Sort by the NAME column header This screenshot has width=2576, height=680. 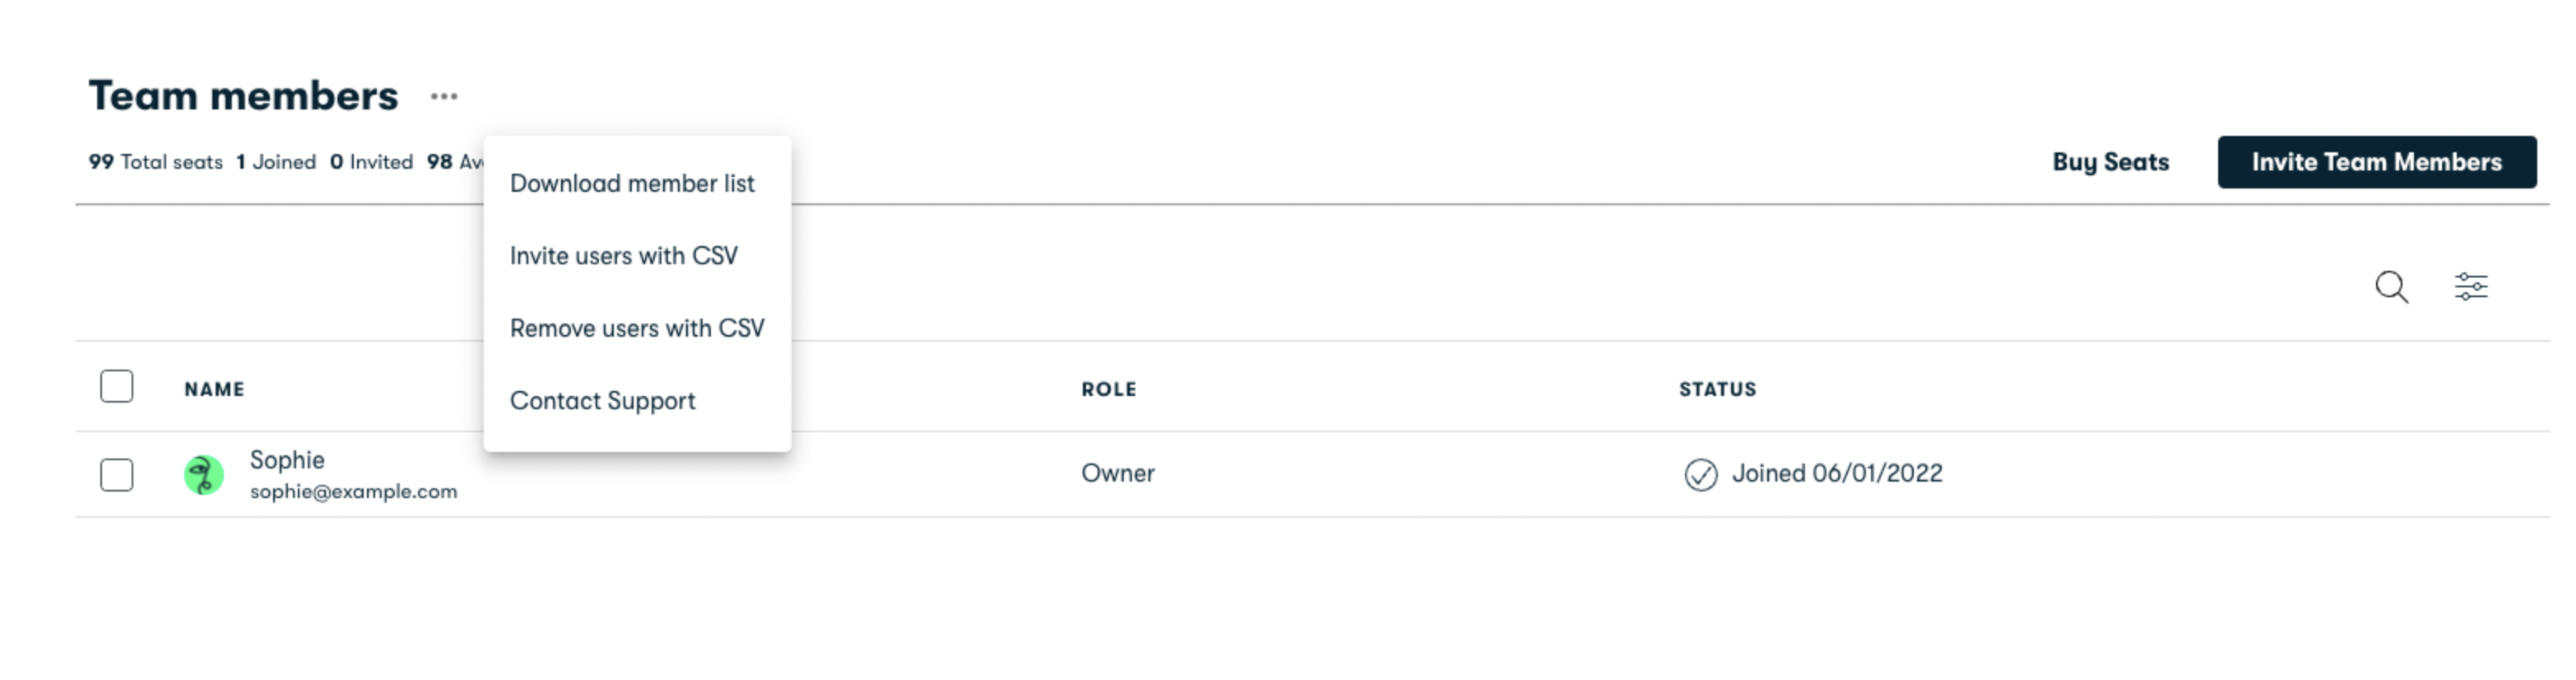[x=214, y=389]
